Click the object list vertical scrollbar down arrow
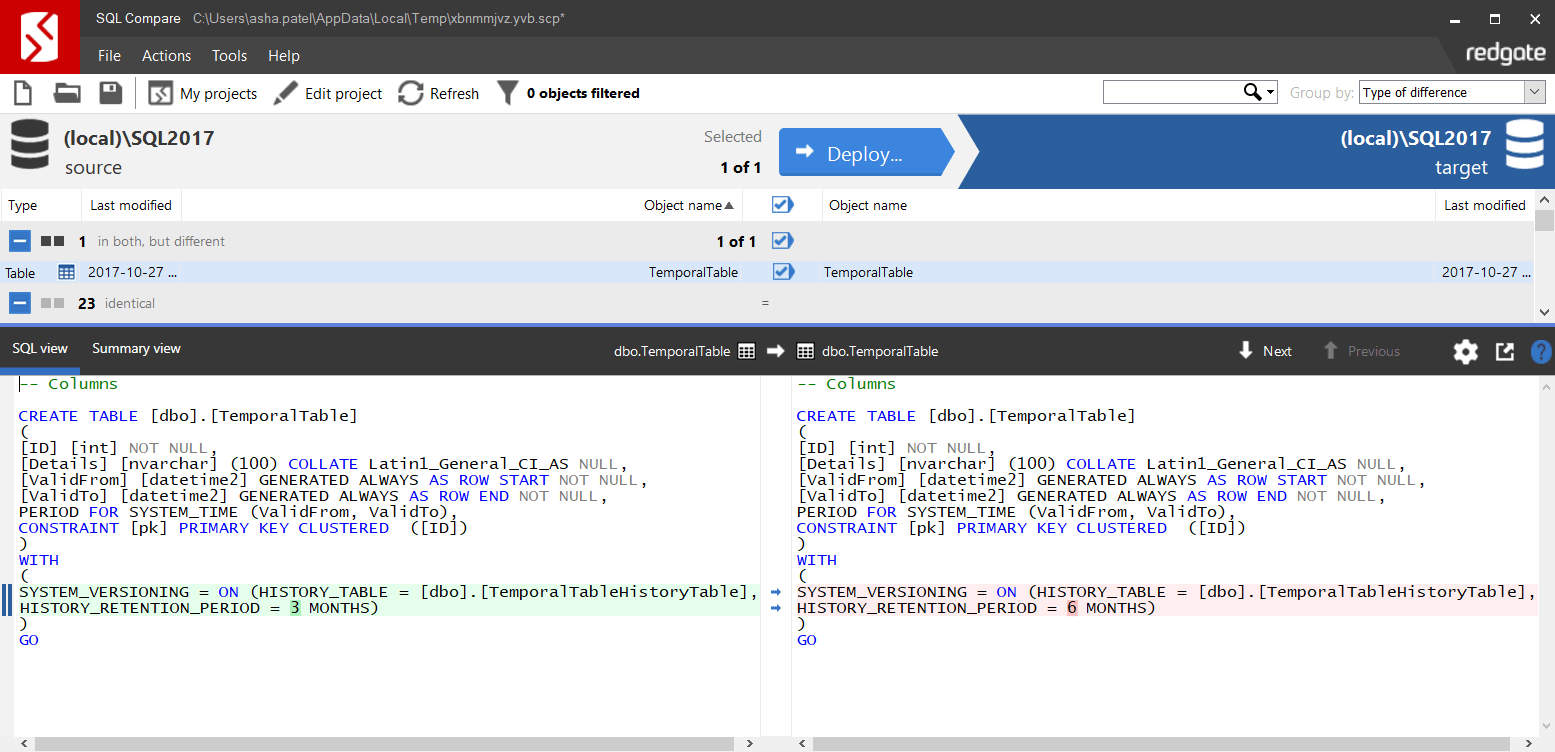This screenshot has width=1555, height=752. click(1544, 313)
